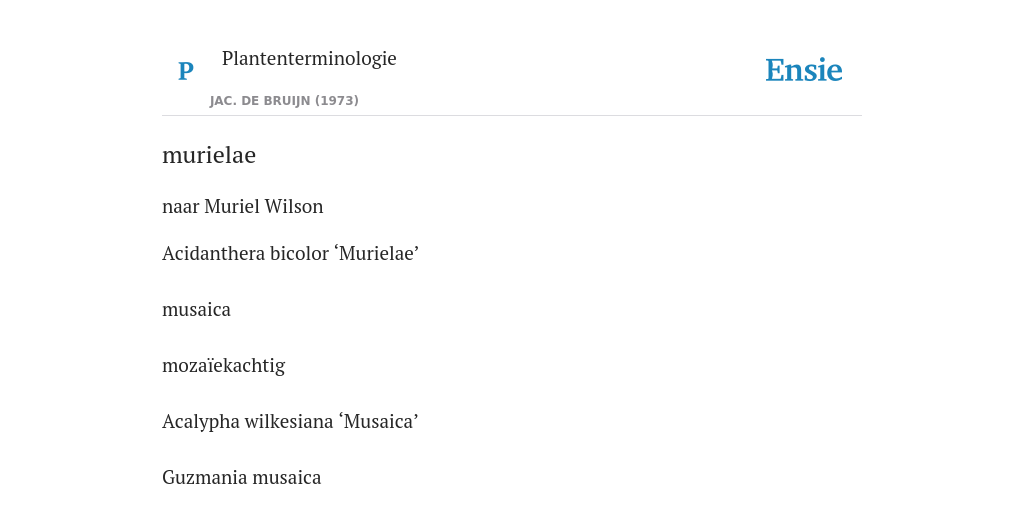Click Guzmania musaica text line
The image size is (1024, 512).
[242, 478]
